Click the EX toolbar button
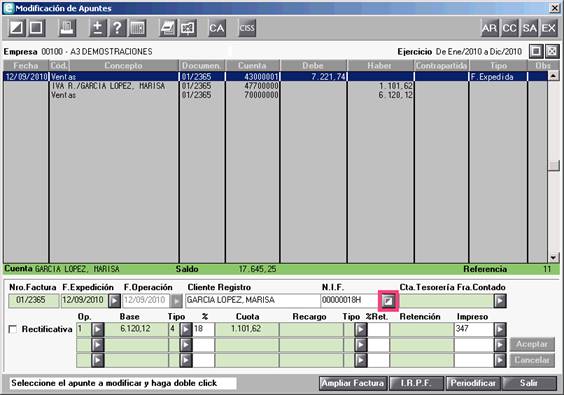The width and height of the screenshot is (564, 395). tap(549, 28)
